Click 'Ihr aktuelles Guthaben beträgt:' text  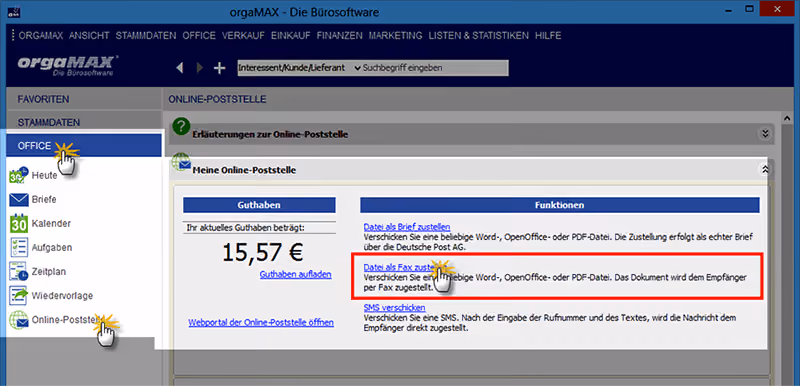[x=245, y=227]
